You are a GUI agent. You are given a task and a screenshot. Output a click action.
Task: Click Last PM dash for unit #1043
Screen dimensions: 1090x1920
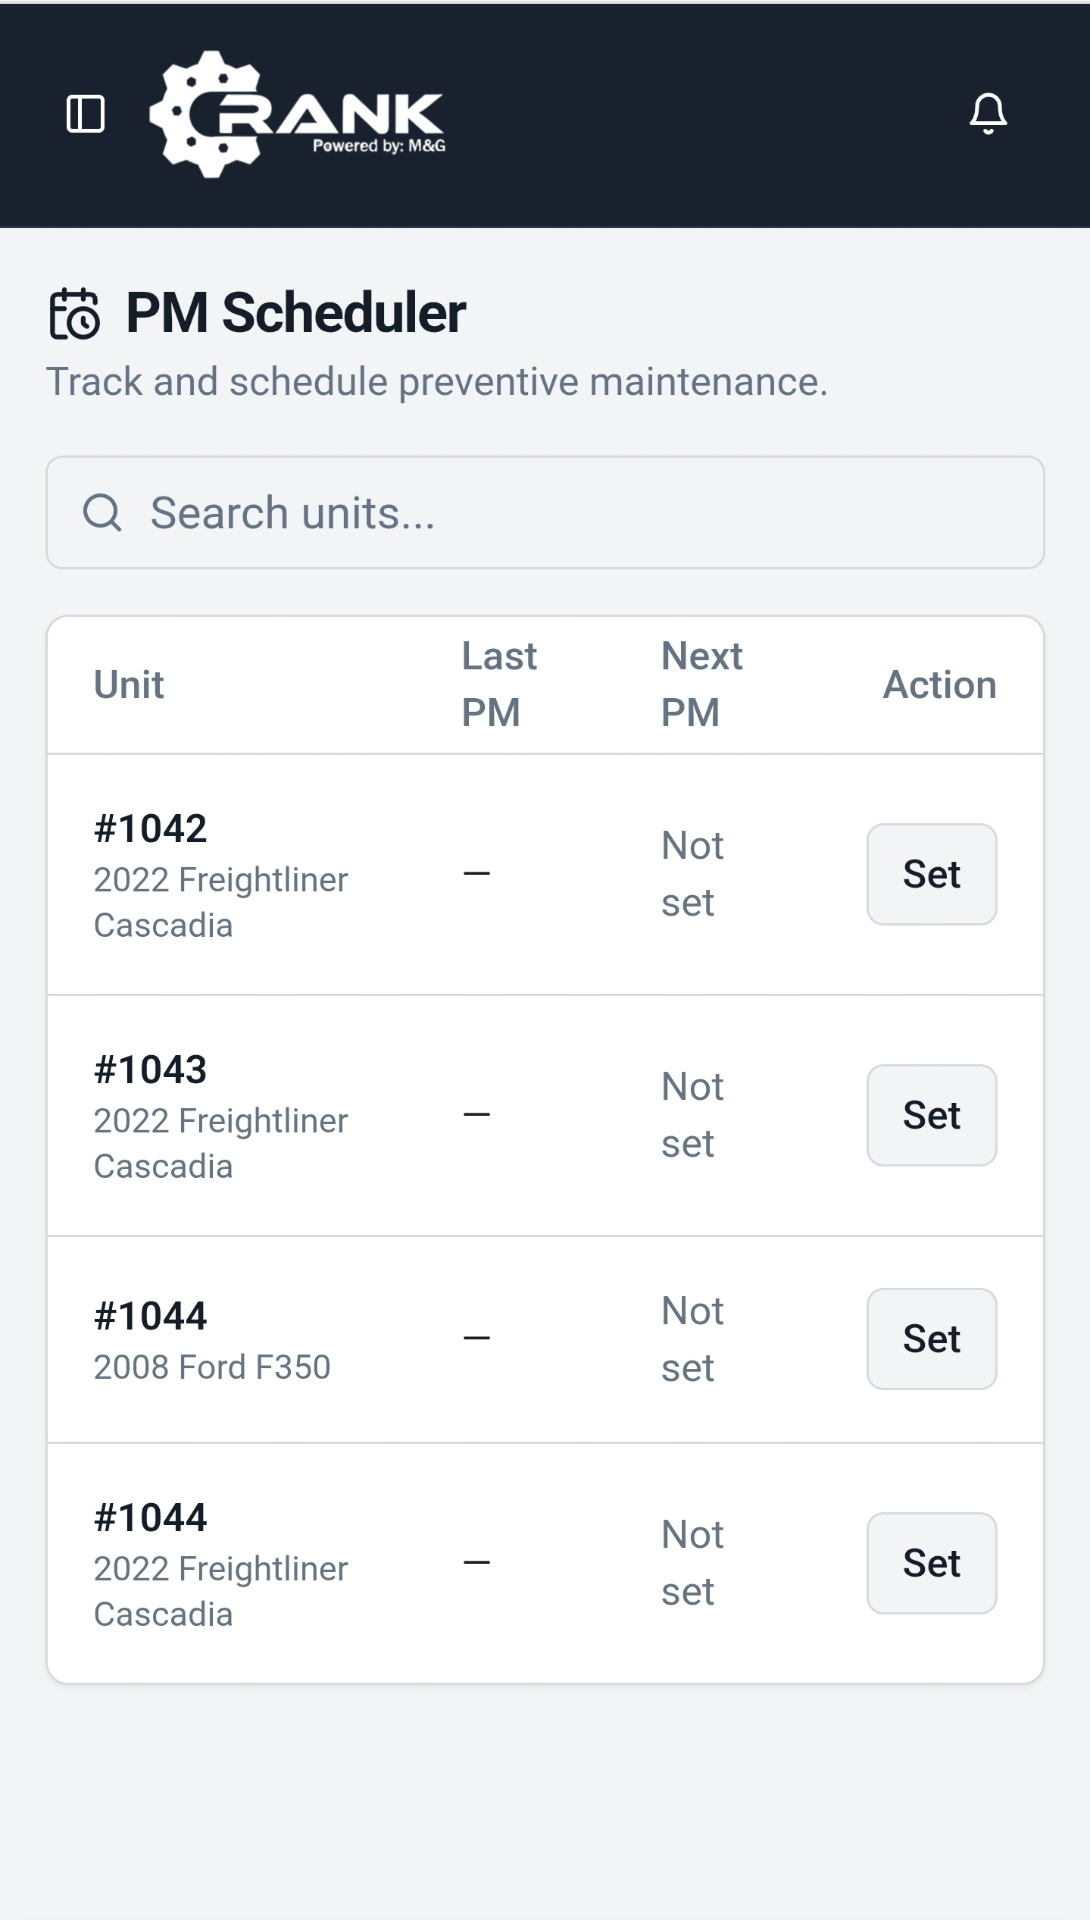[x=477, y=1115]
